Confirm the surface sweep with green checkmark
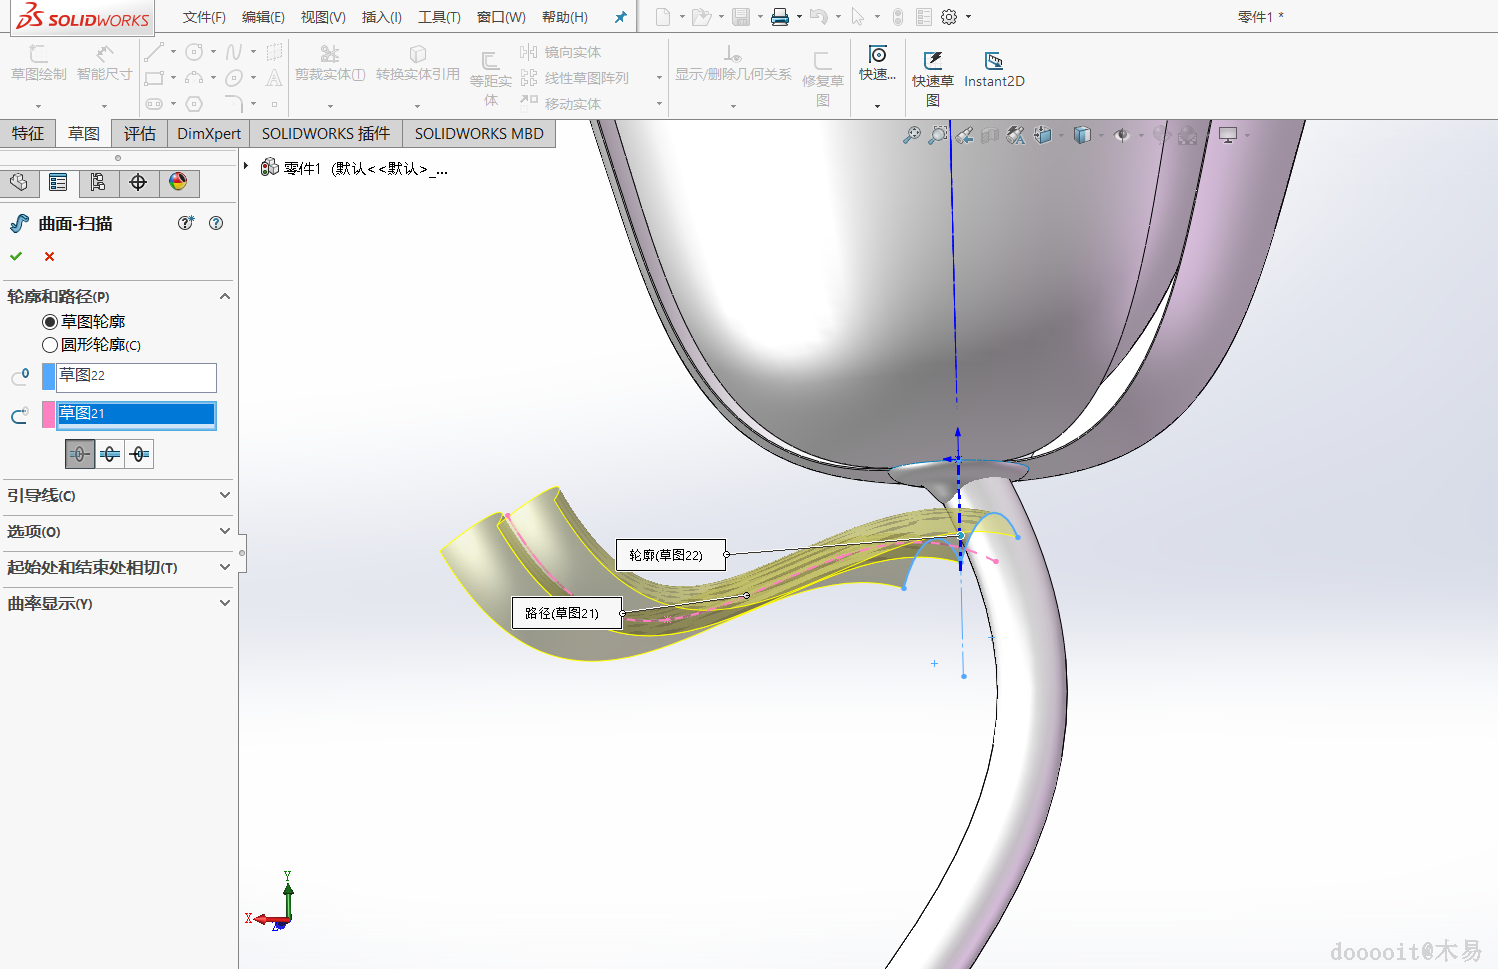 16,257
